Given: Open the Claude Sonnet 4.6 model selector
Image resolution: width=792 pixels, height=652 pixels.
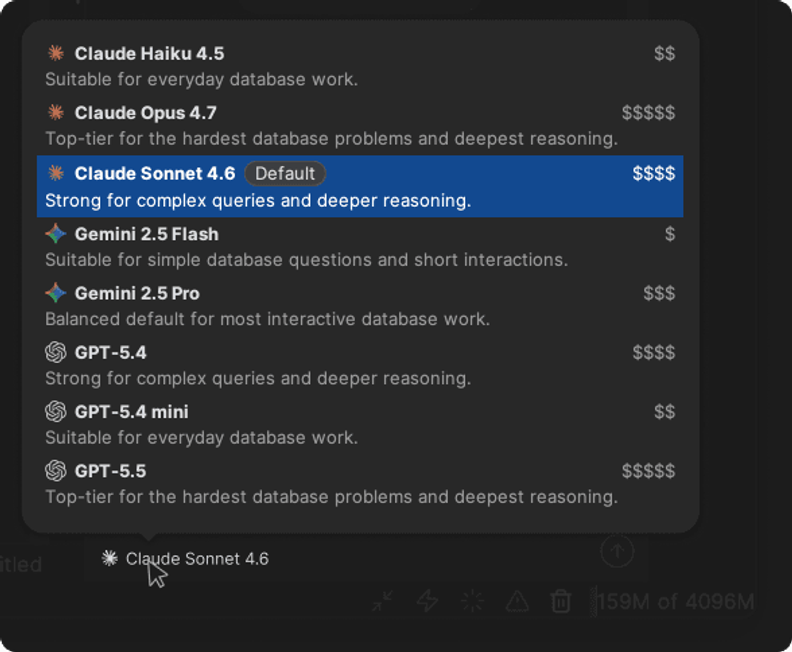Looking at the screenshot, I should pos(185,559).
